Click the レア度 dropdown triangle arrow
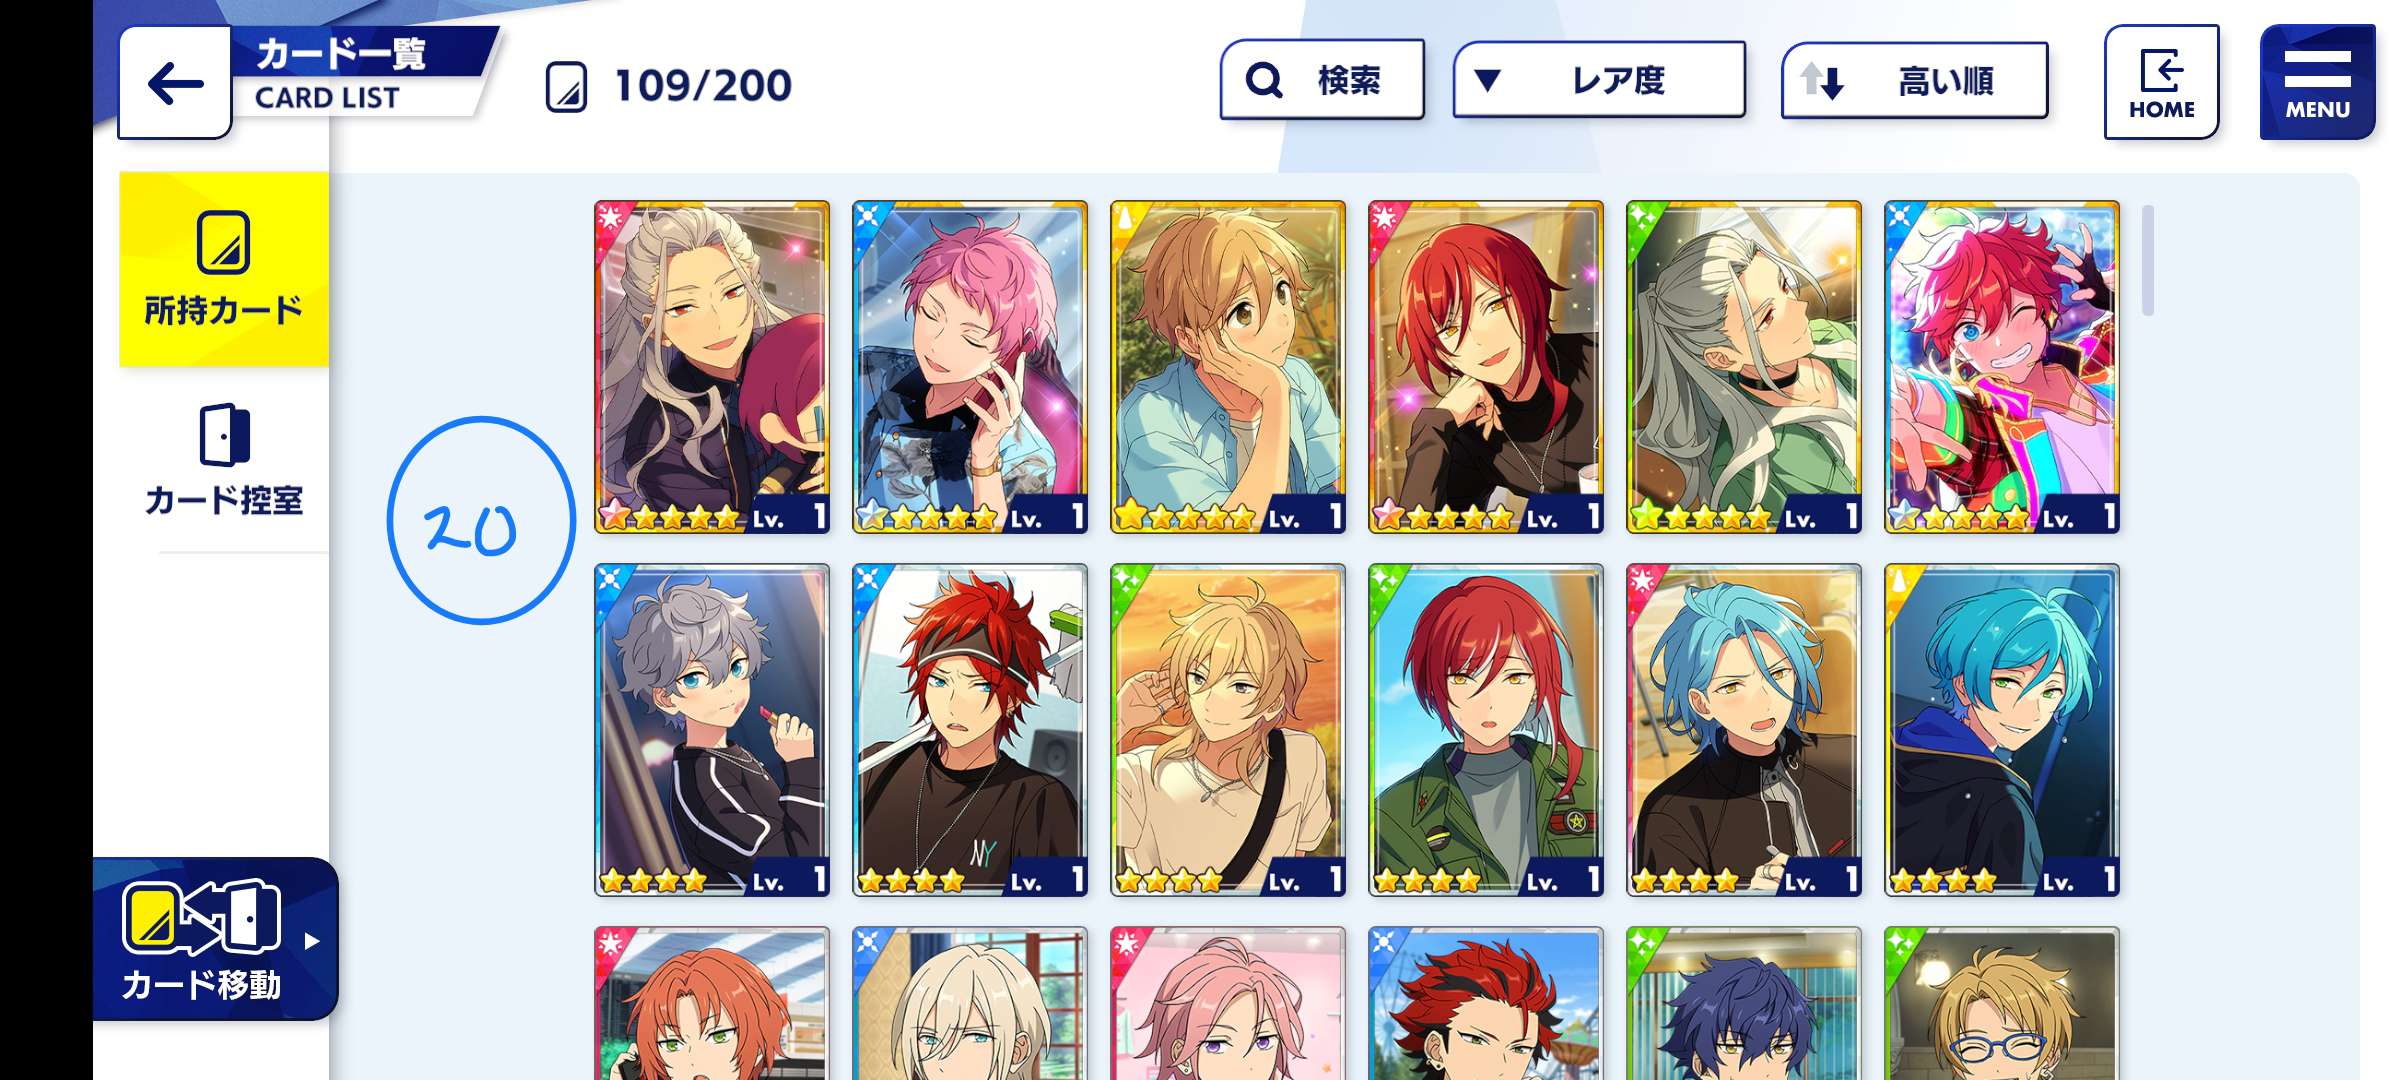 tap(1487, 80)
